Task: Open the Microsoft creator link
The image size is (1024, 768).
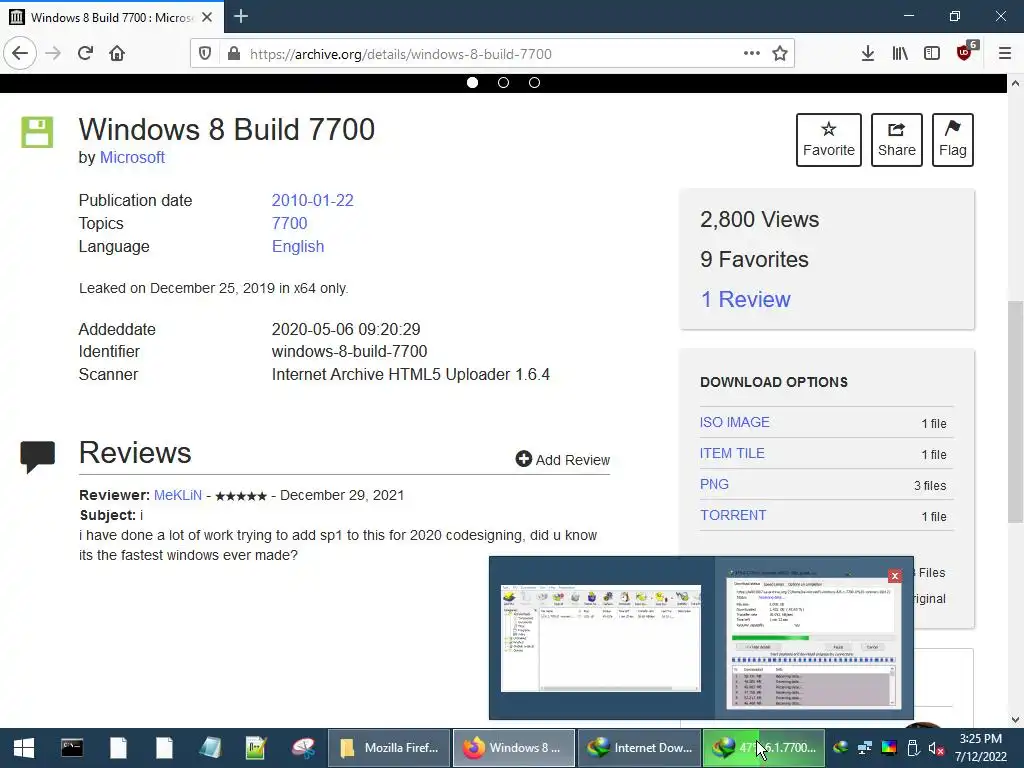Action: pos(132,157)
